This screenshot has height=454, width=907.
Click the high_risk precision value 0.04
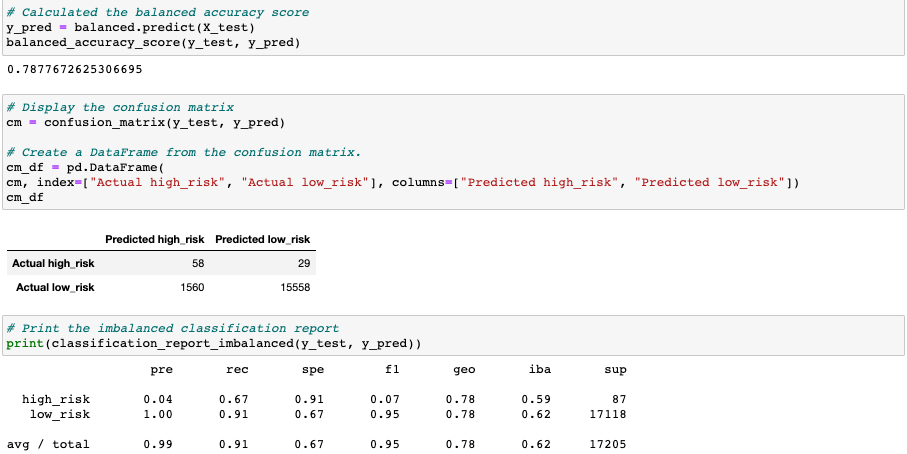[158, 400]
